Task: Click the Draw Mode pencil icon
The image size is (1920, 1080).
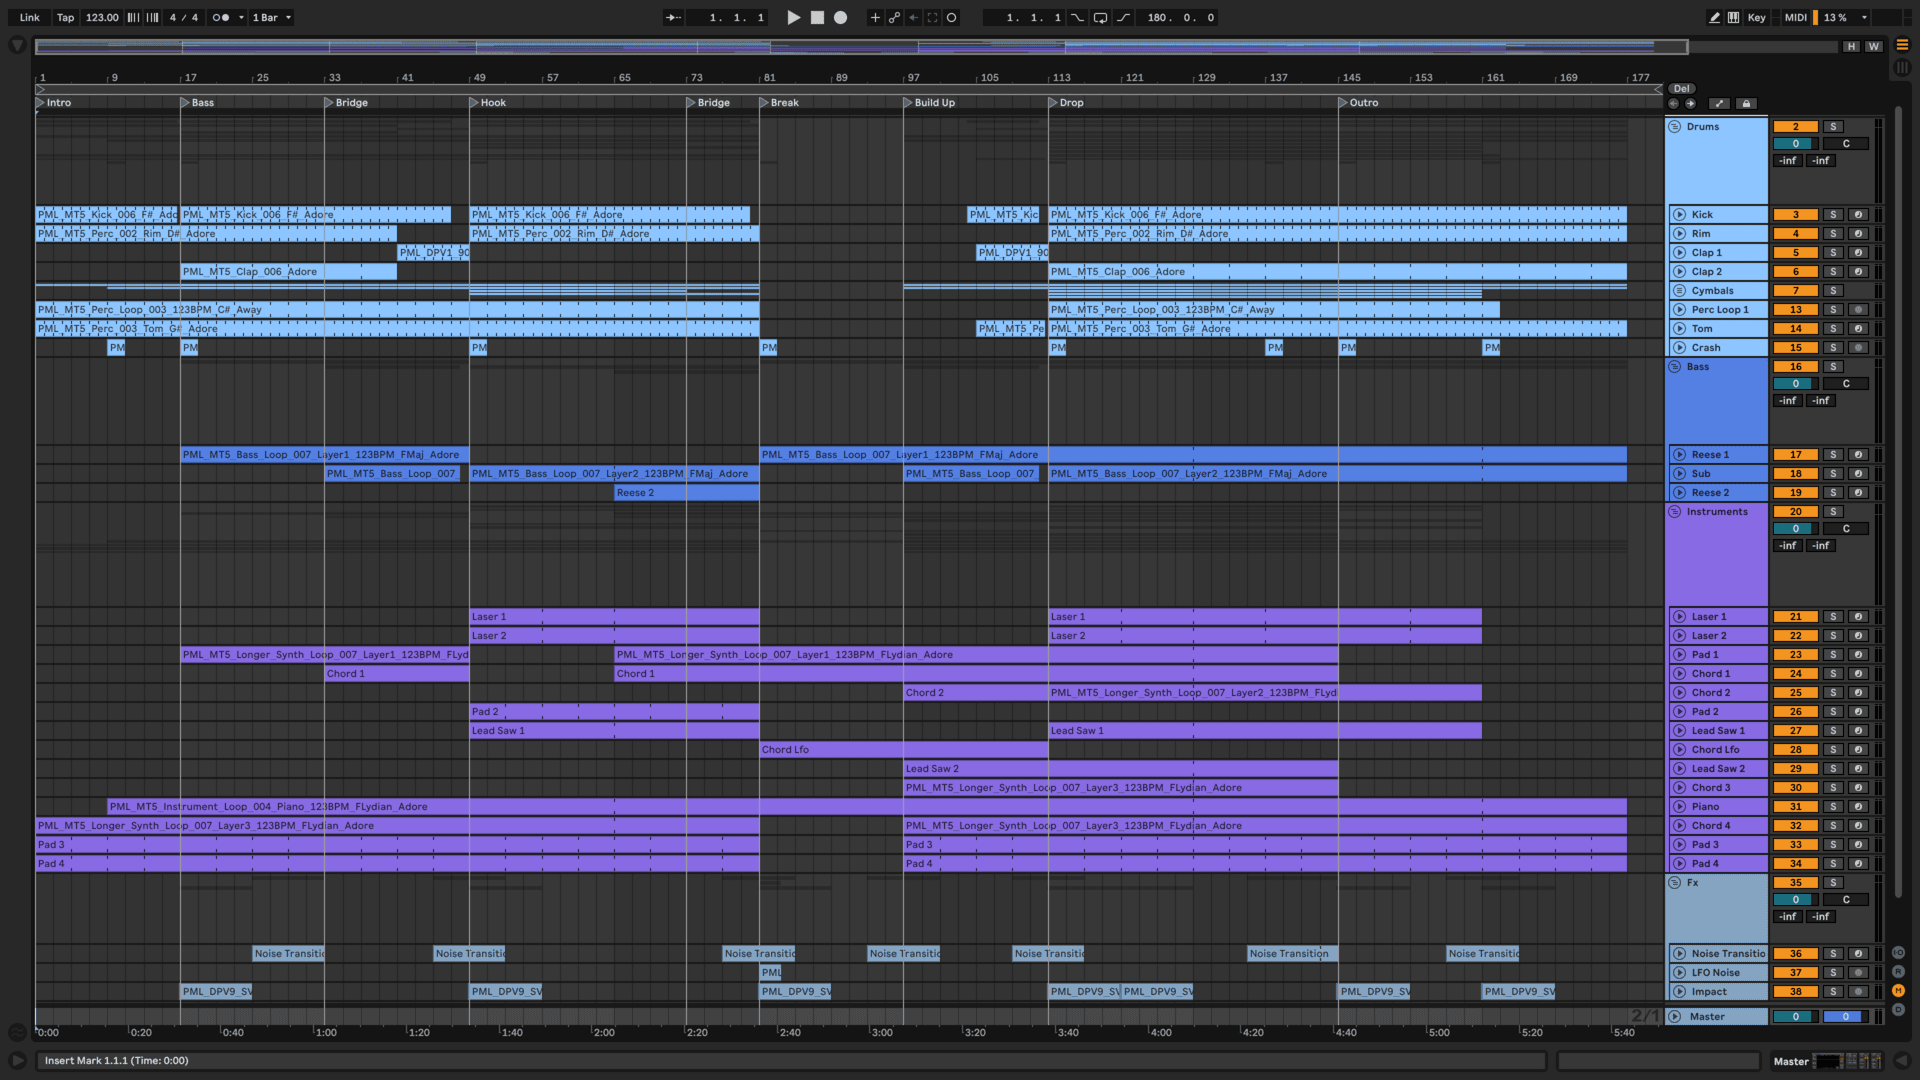Action: tap(1714, 17)
